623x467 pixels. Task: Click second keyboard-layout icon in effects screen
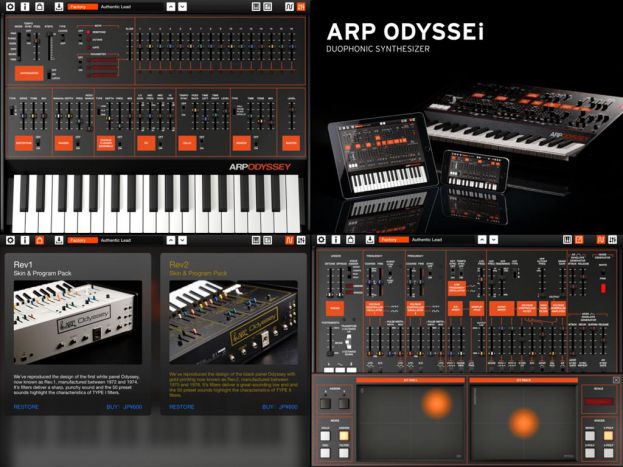point(268,6)
